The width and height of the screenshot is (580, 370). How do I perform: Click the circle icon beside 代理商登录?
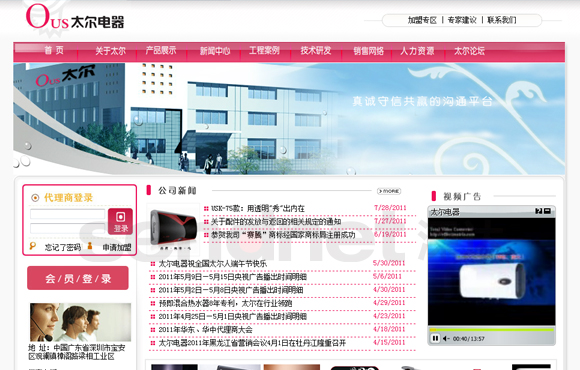35,198
